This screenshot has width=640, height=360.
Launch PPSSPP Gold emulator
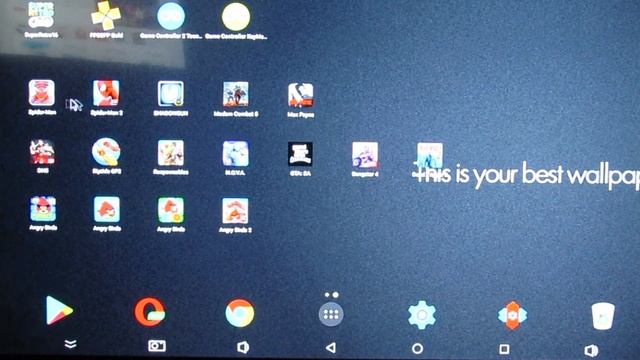[x=106, y=16]
